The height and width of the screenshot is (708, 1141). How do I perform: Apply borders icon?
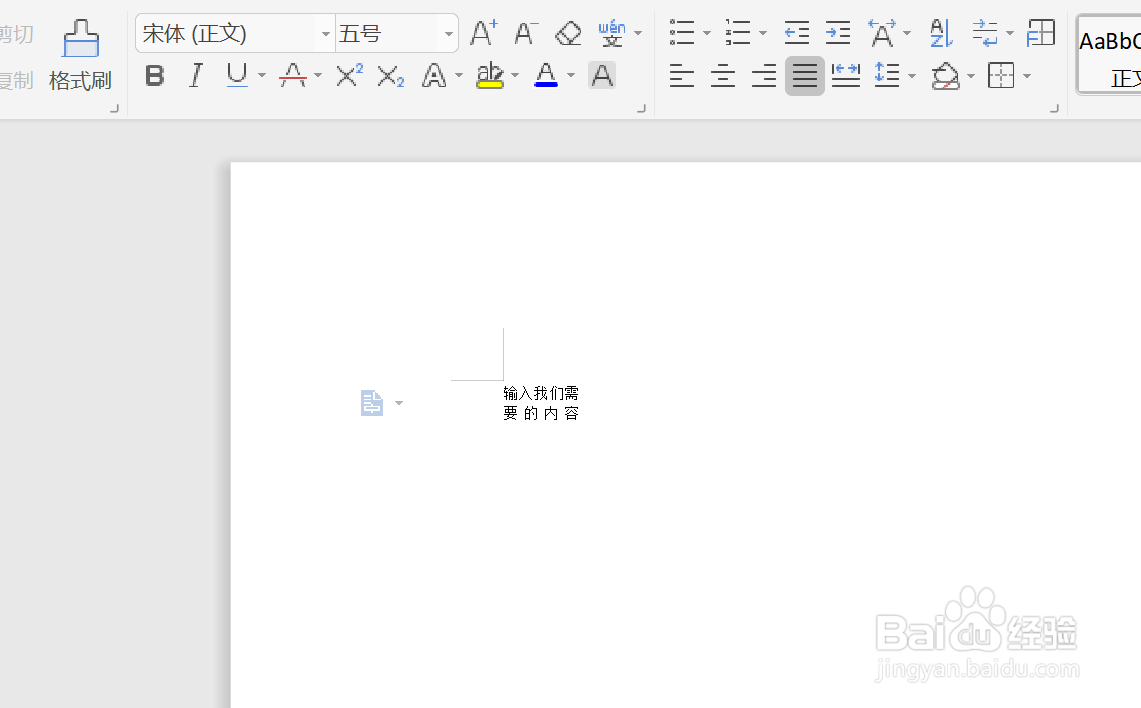1001,76
